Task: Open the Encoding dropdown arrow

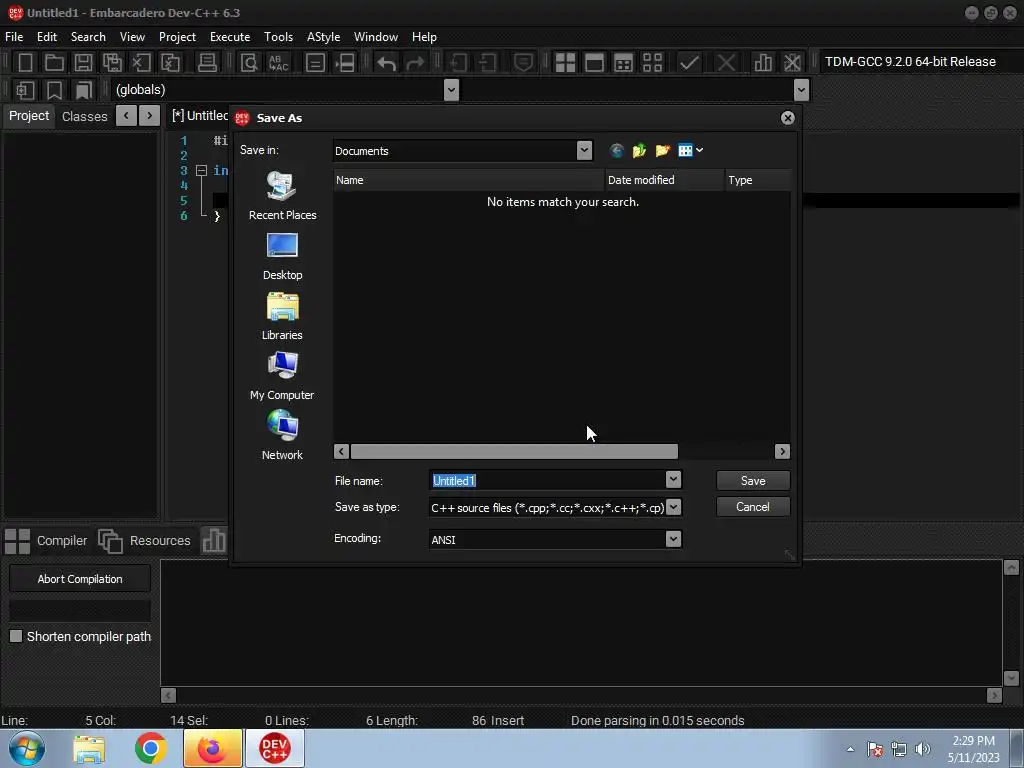Action: pyautogui.click(x=673, y=539)
